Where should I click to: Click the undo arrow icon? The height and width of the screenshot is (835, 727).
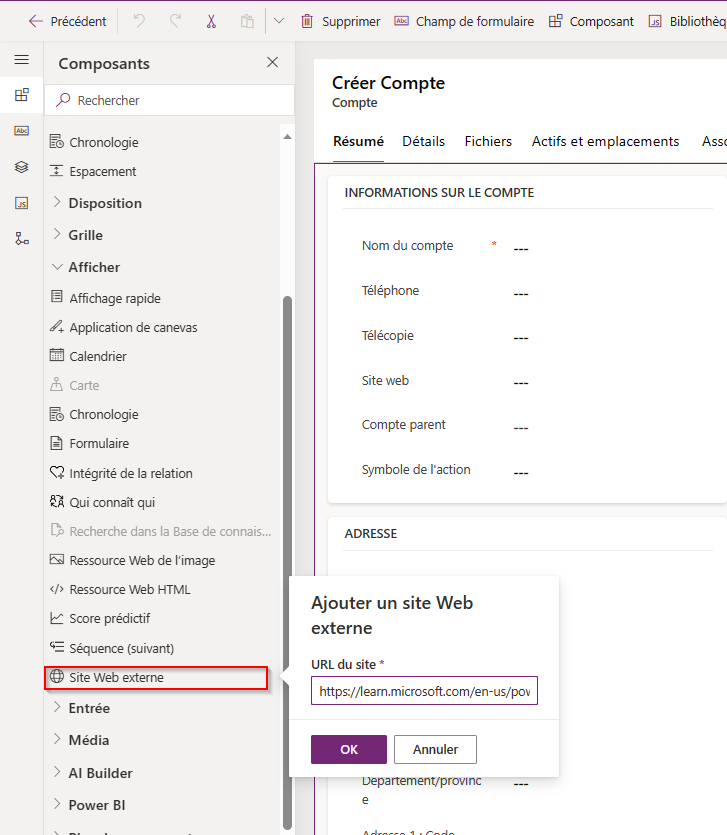(x=139, y=21)
